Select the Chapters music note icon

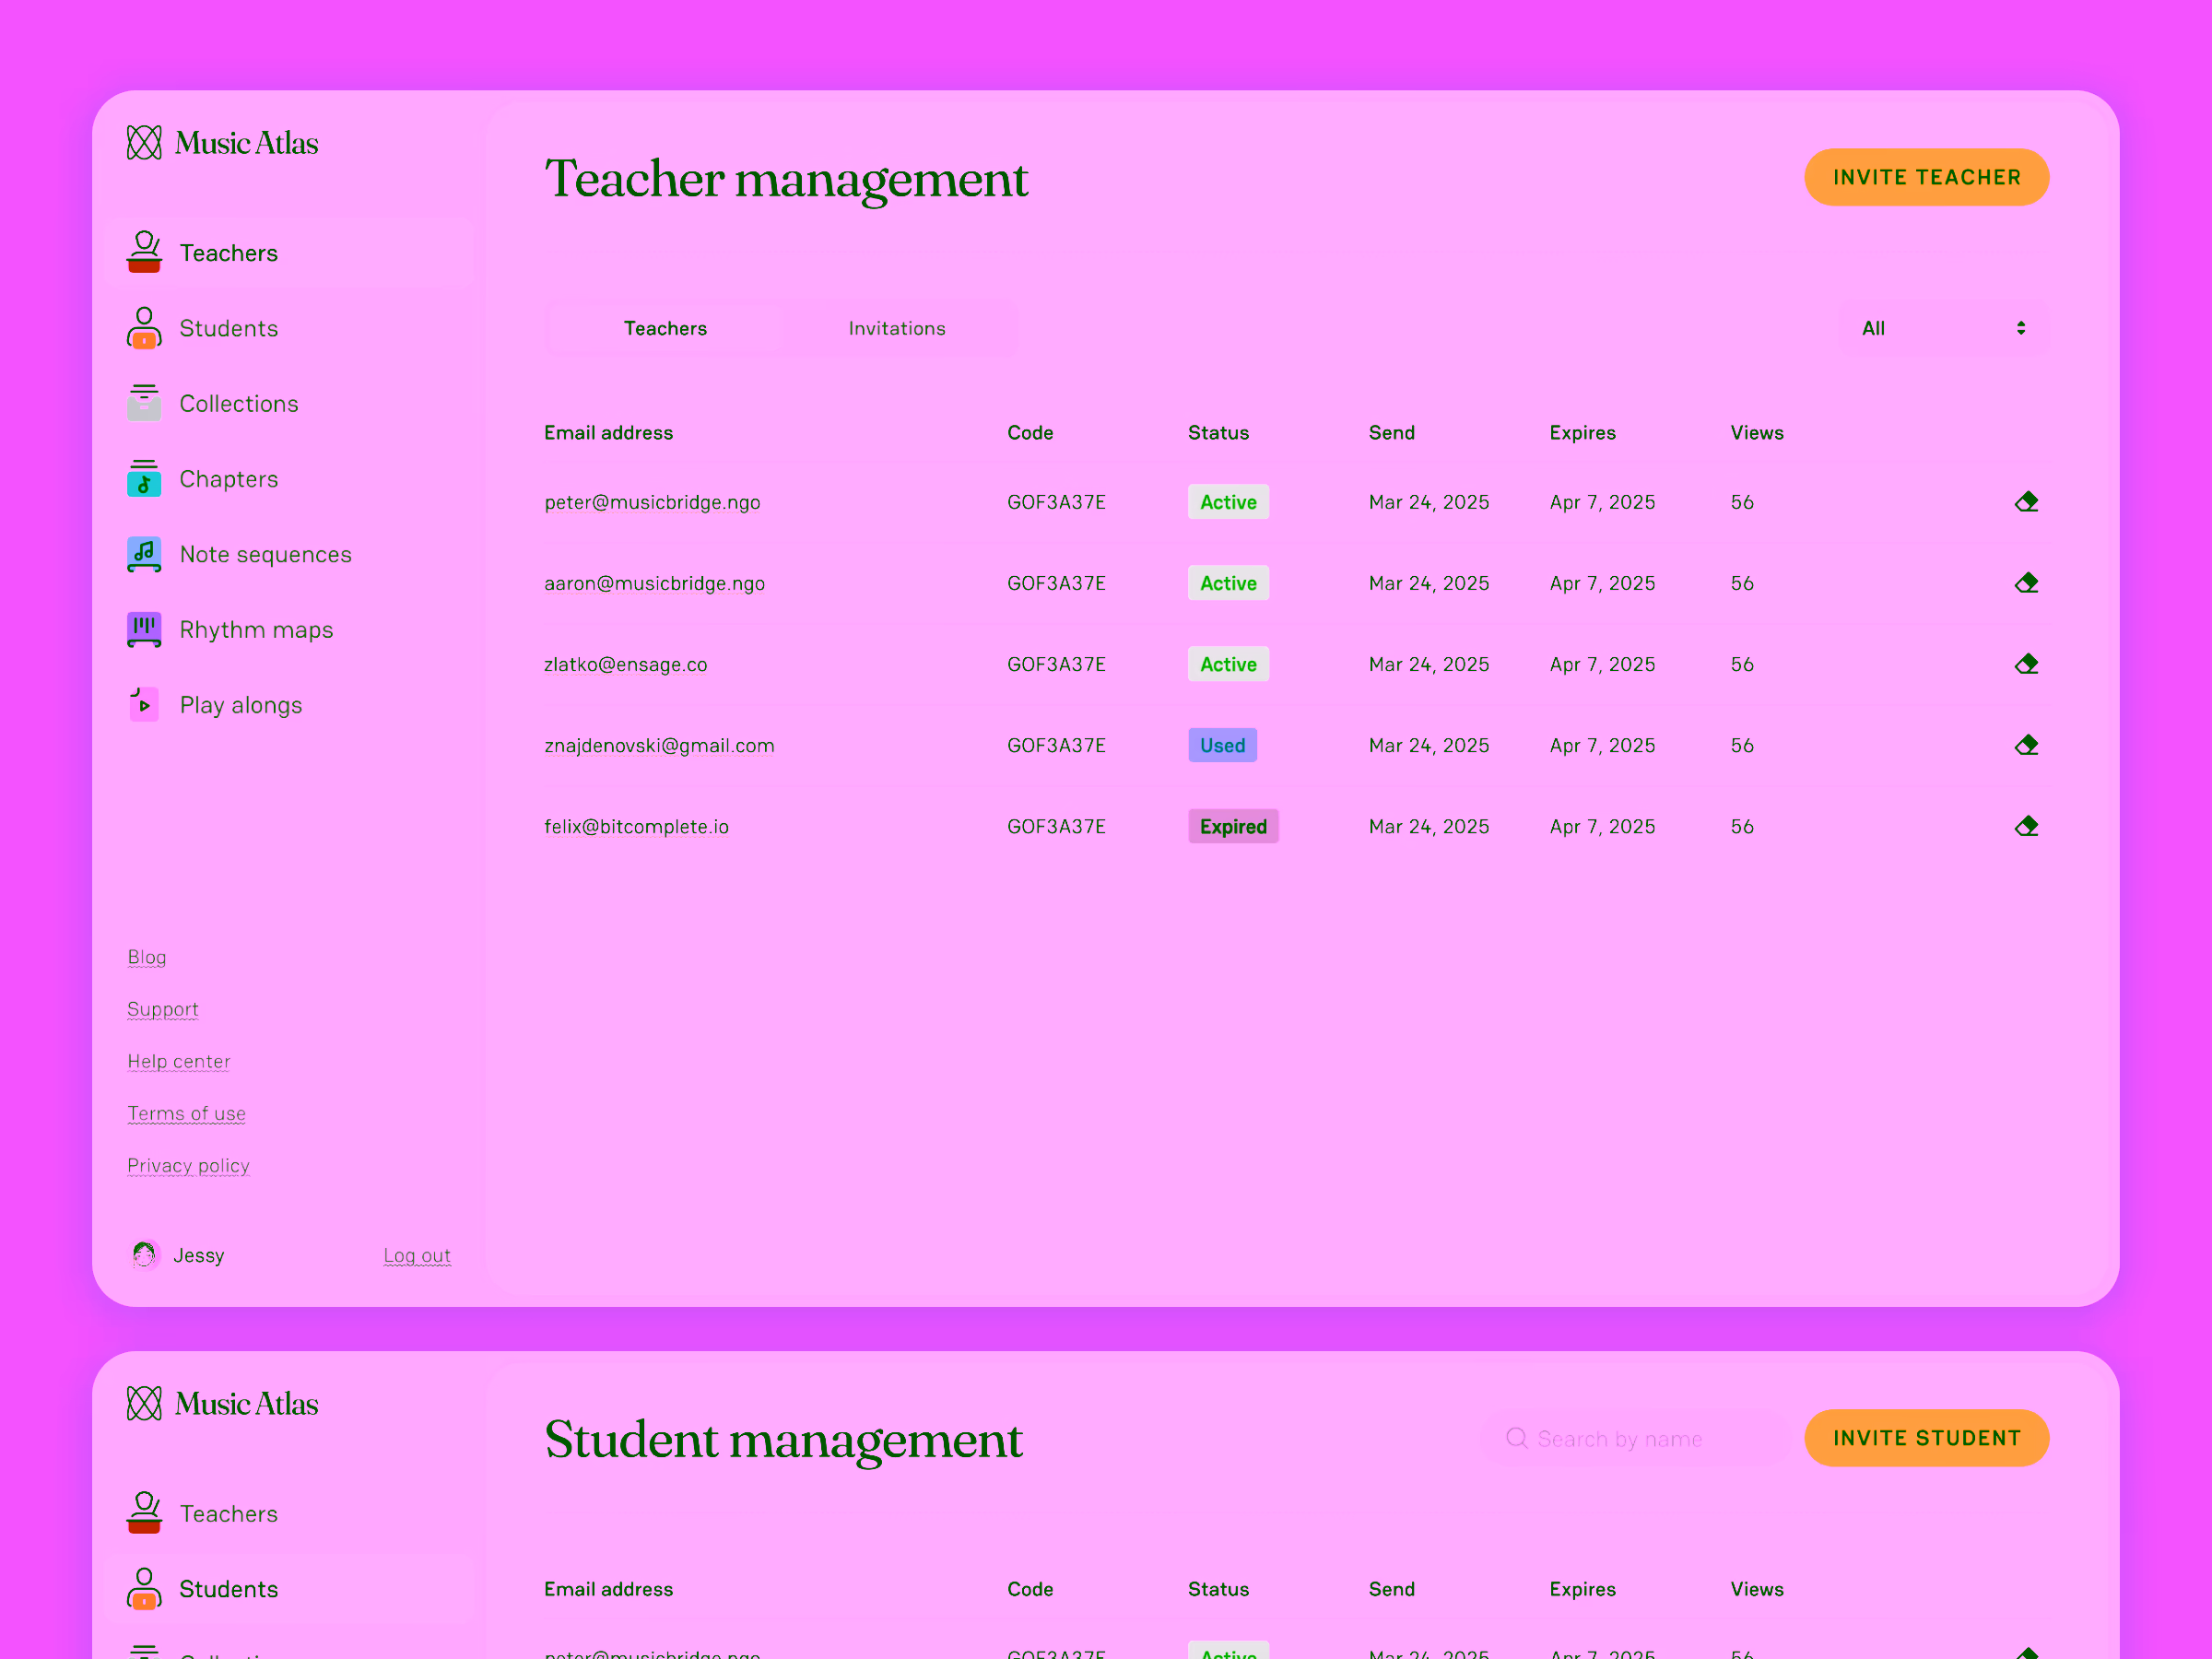tap(145, 479)
